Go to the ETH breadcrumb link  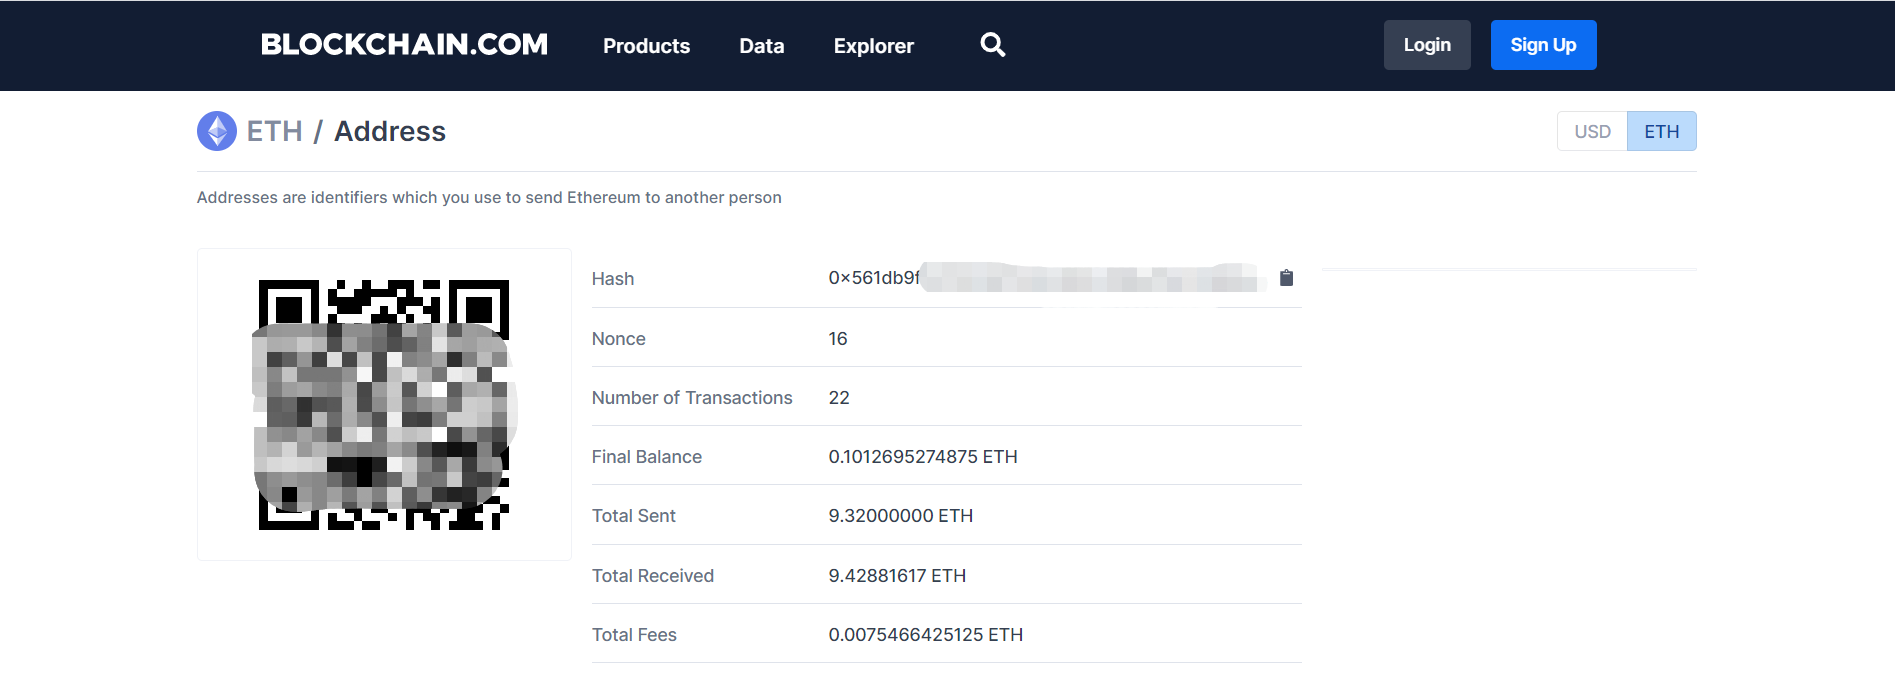click(274, 131)
